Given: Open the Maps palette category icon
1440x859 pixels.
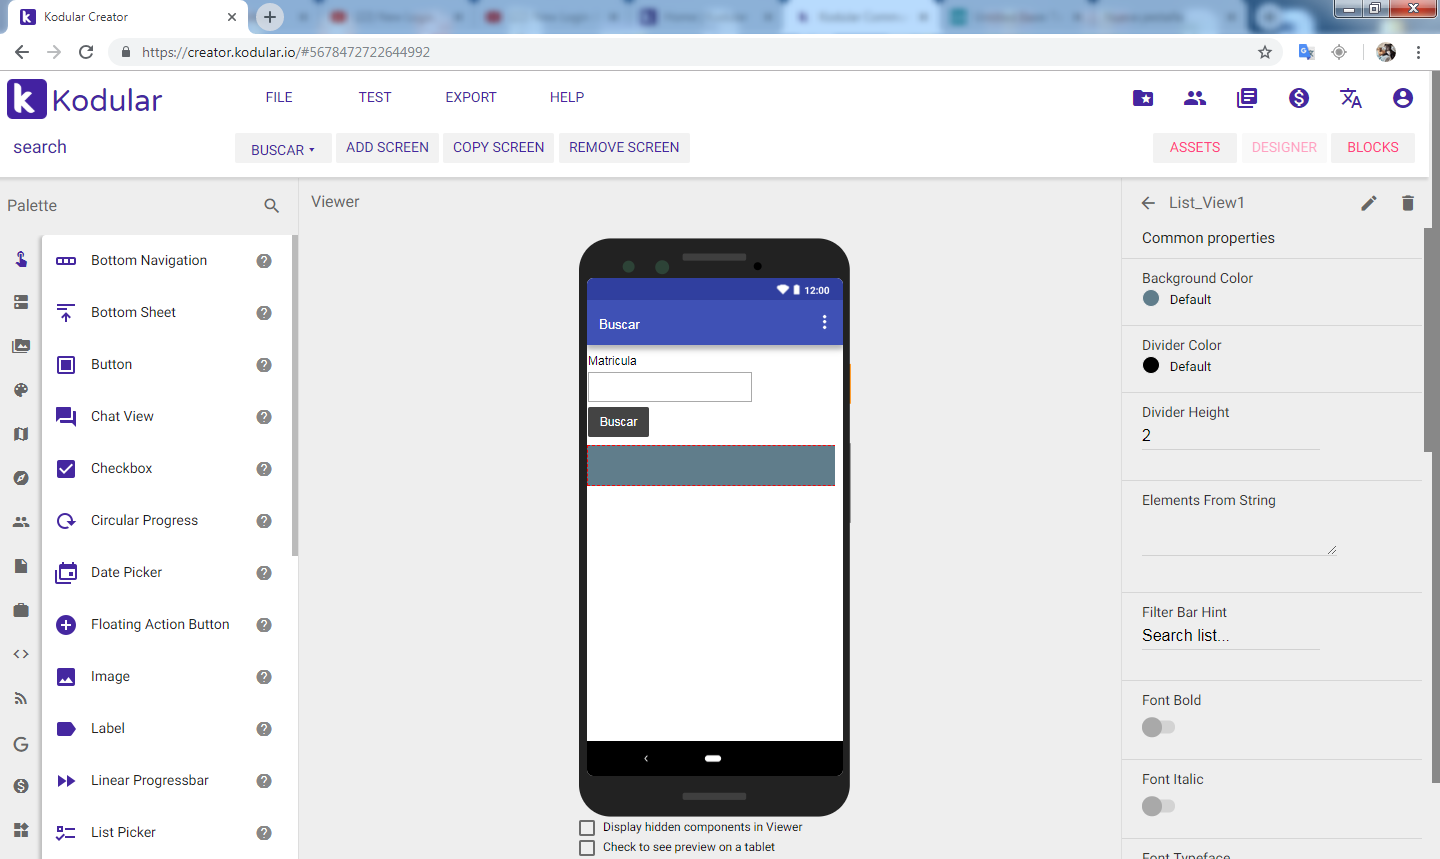Looking at the screenshot, I should (21, 434).
